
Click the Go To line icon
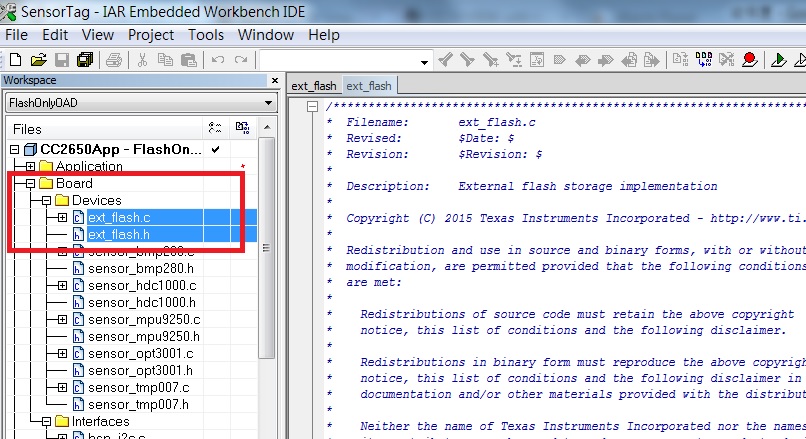537,60
